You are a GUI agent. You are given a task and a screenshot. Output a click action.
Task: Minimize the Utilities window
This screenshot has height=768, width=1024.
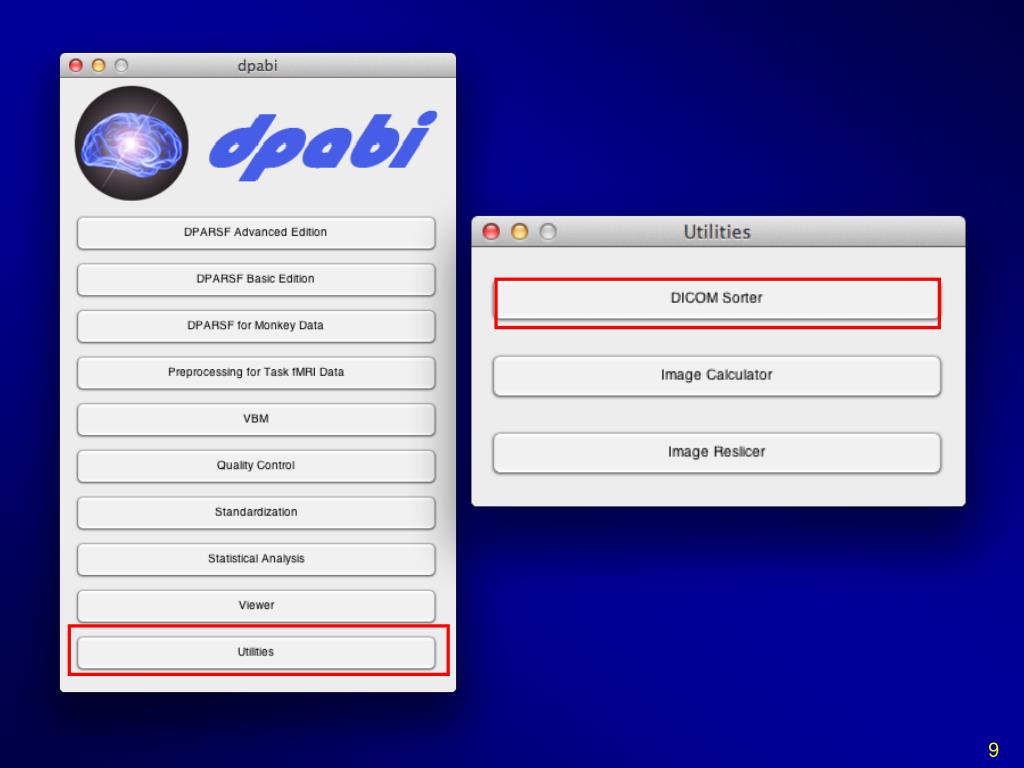coord(520,232)
